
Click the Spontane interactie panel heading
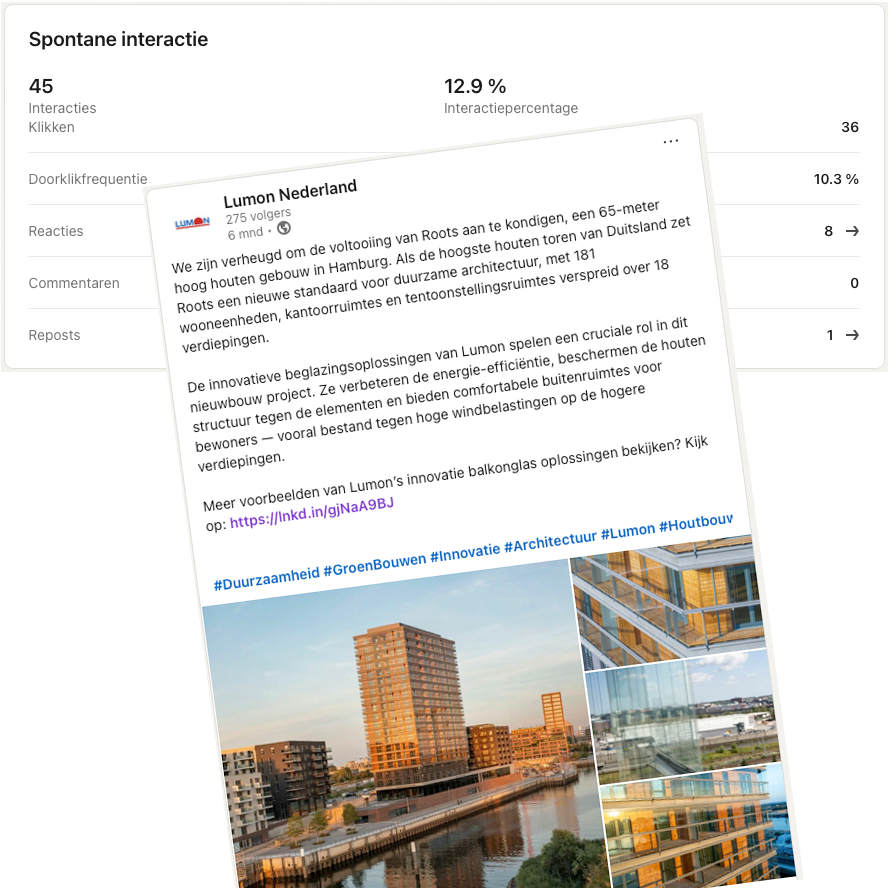(119, 39)
